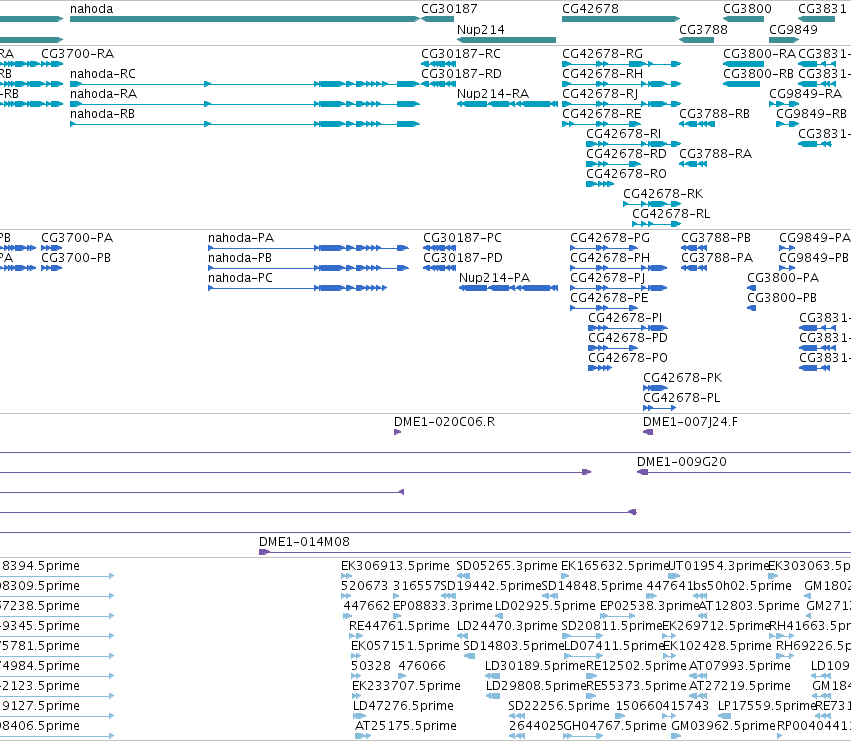Viewport: 851px width, 741px height.
Task: Open the CG42678-PI protein label
Action: tap(625, 318)
